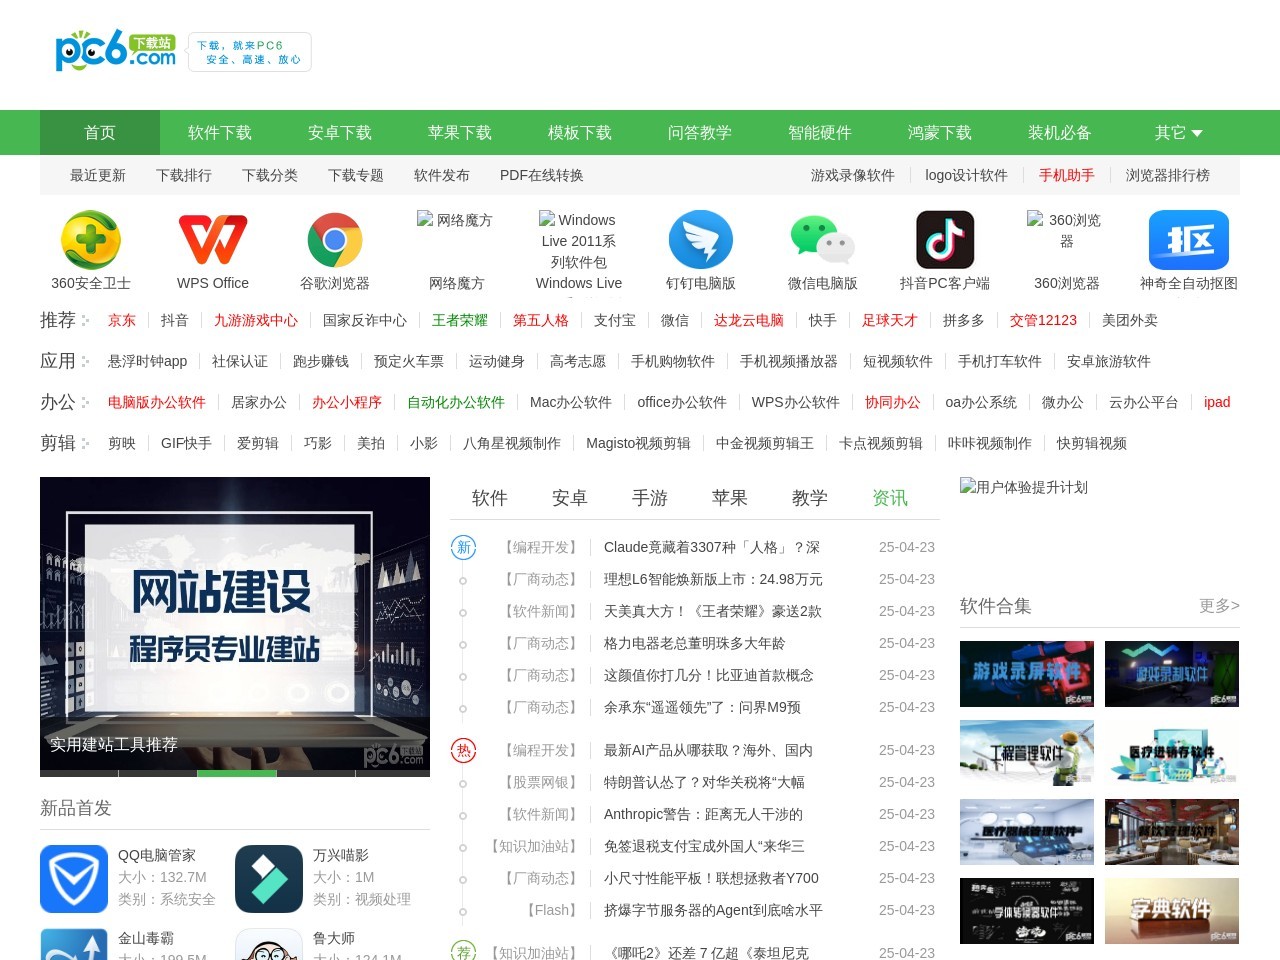Click the 热 badge in news list
Screen dimensions: 1280x960
coord(464,750)
